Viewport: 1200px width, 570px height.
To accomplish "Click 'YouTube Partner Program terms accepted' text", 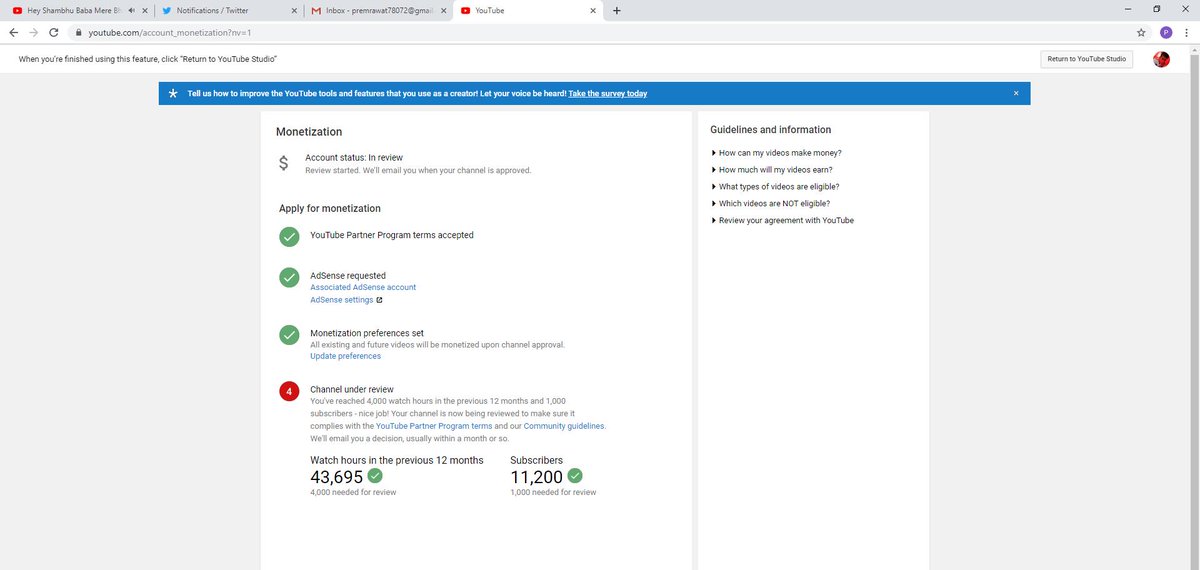I will pyautogui.click(x=392, y=235).
